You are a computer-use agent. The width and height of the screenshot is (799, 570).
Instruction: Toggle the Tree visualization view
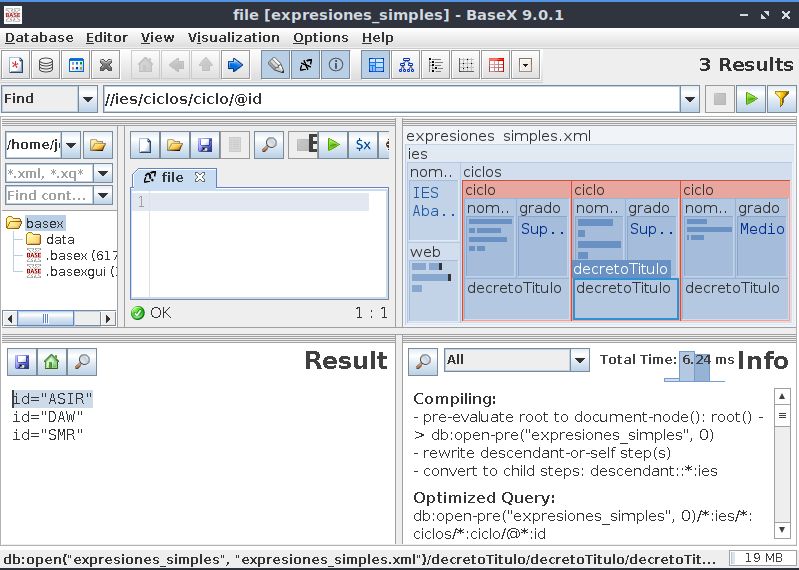click(x=406, y=66)
